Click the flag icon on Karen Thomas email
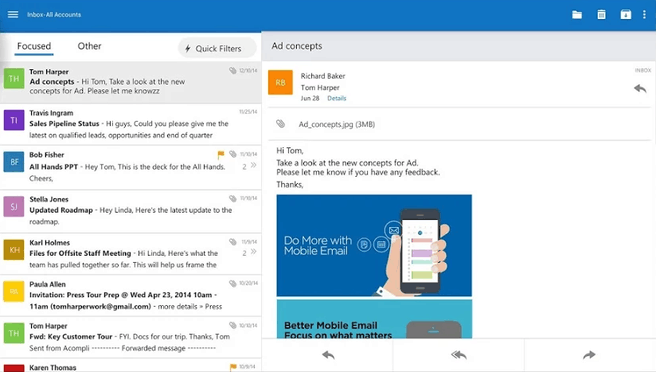The height and width of the screenshot is (372, 656). coord(233,367)
